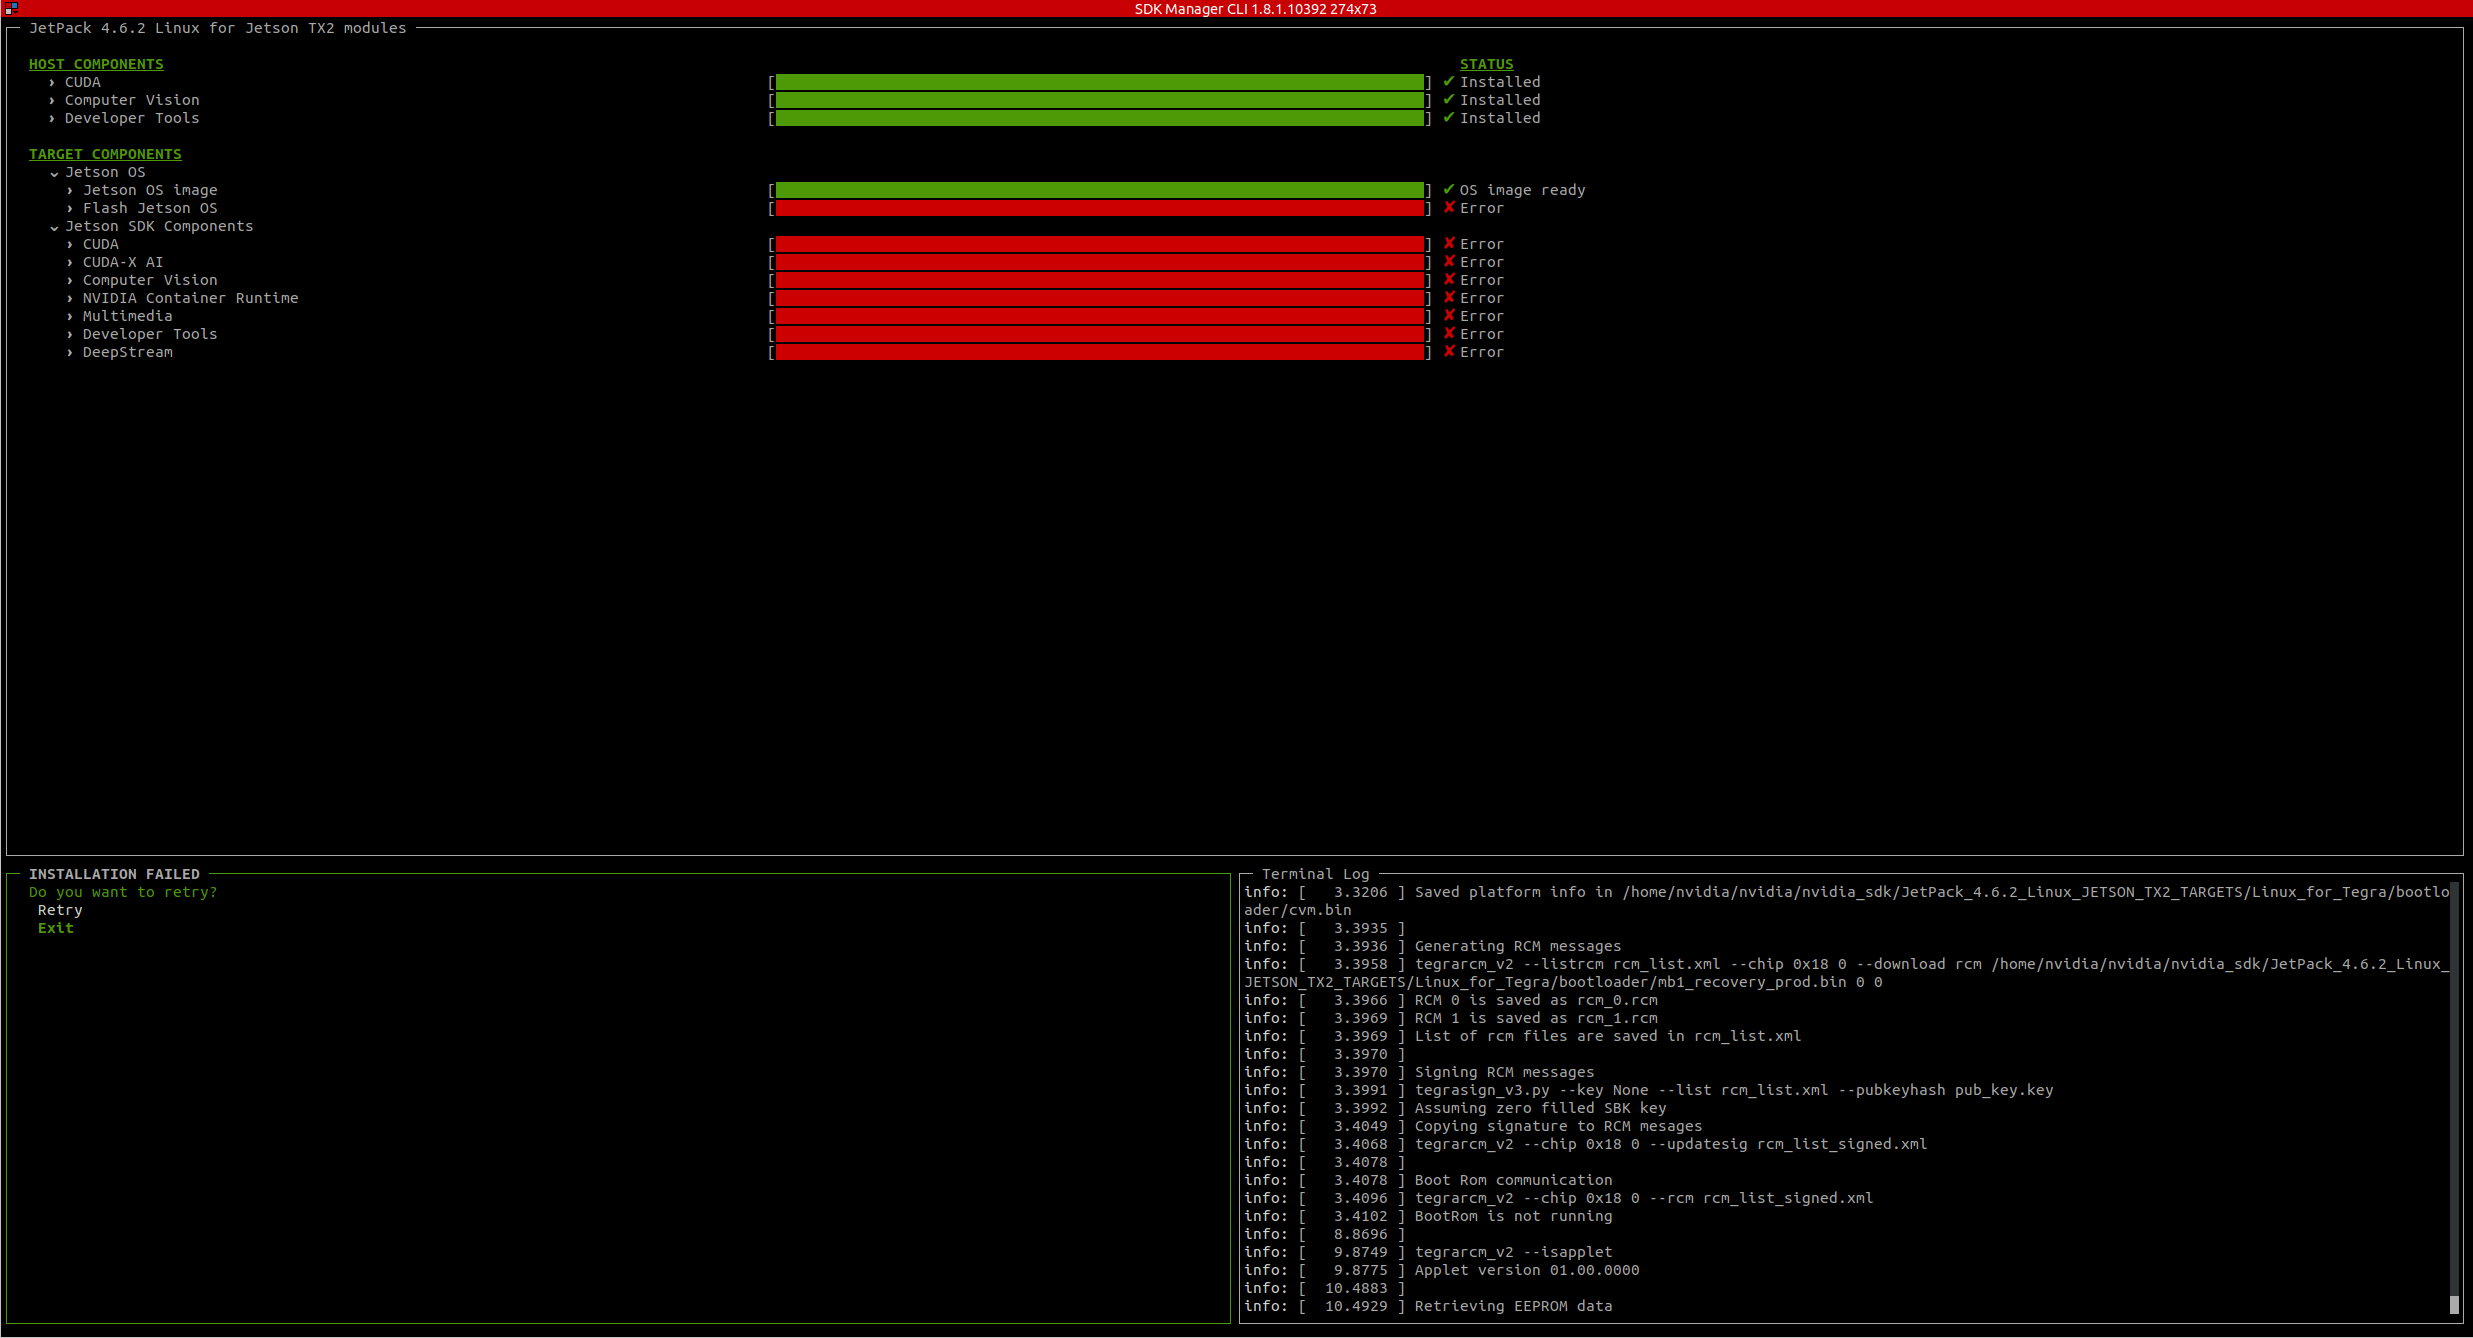Collapse the Jetson OS tree node
The width and height of the screenshot is (2473, 1338).
54,172
